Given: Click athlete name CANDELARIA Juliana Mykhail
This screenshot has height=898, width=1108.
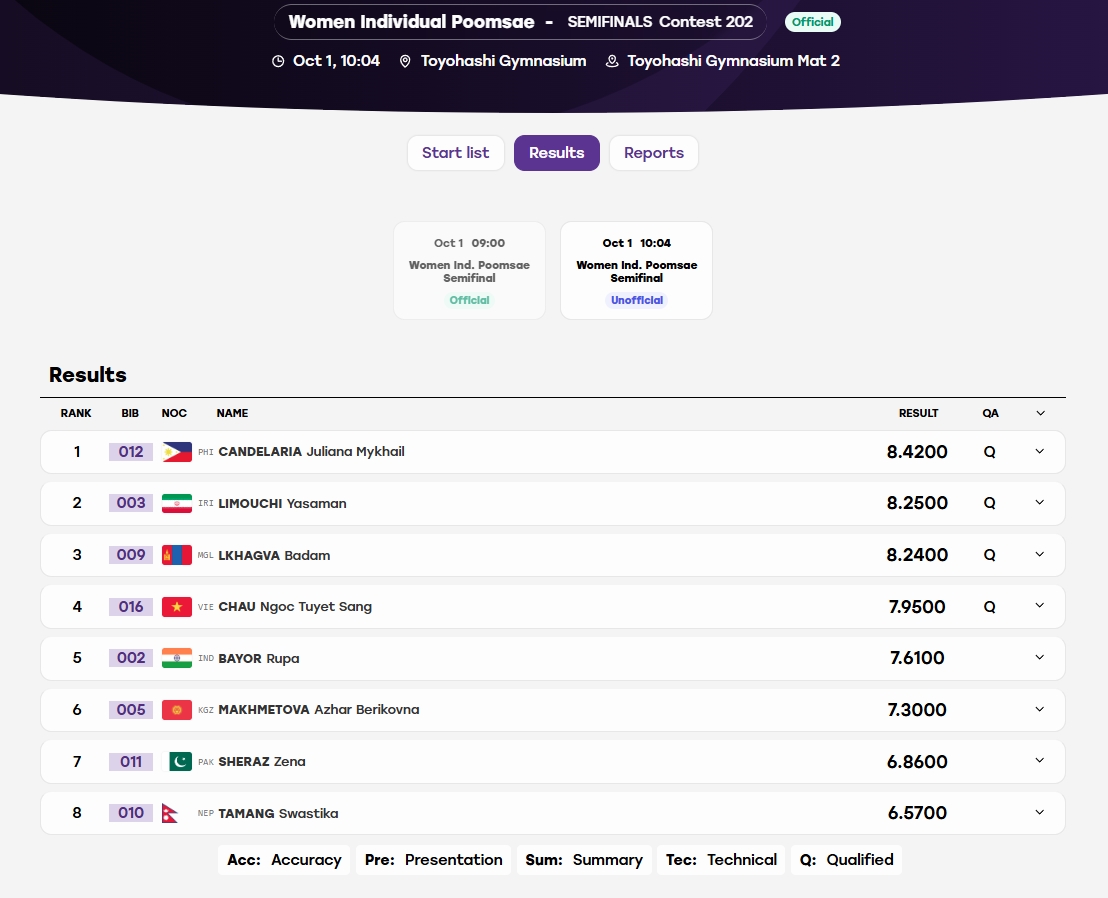Looking at the screenshot, I should tap(312, 451).
